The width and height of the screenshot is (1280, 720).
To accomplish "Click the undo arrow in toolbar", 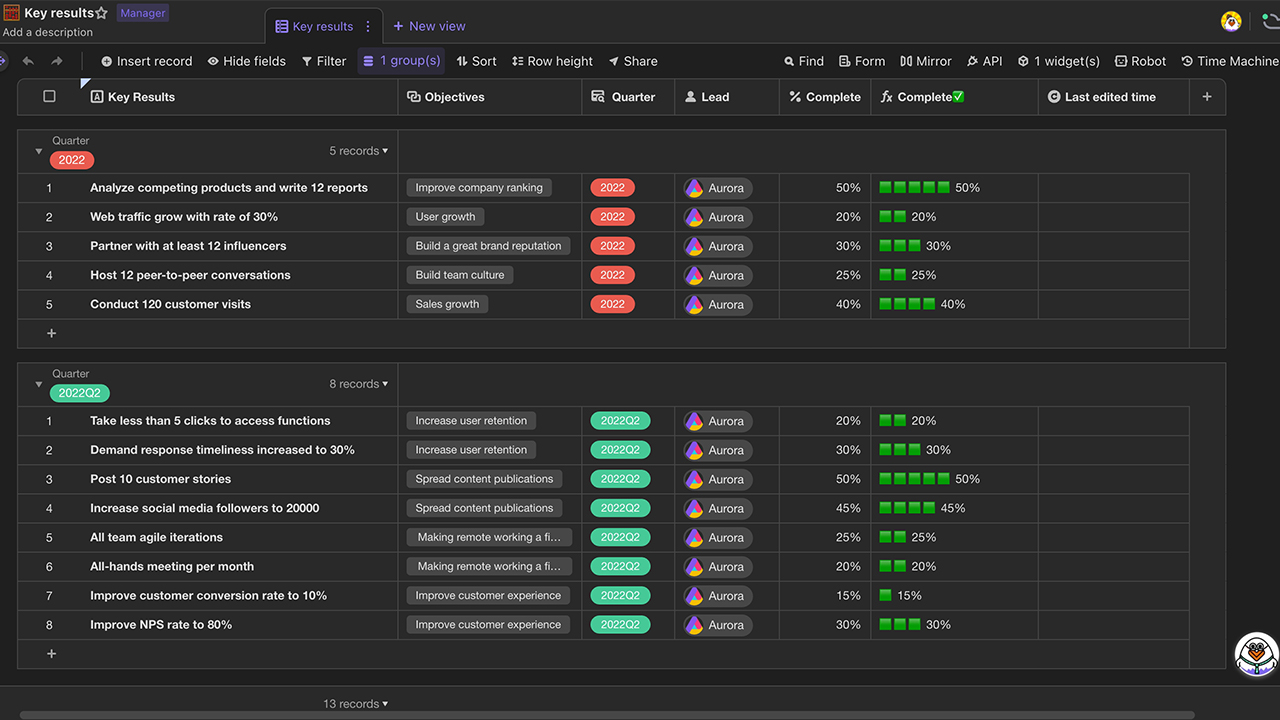I will 28,61.
